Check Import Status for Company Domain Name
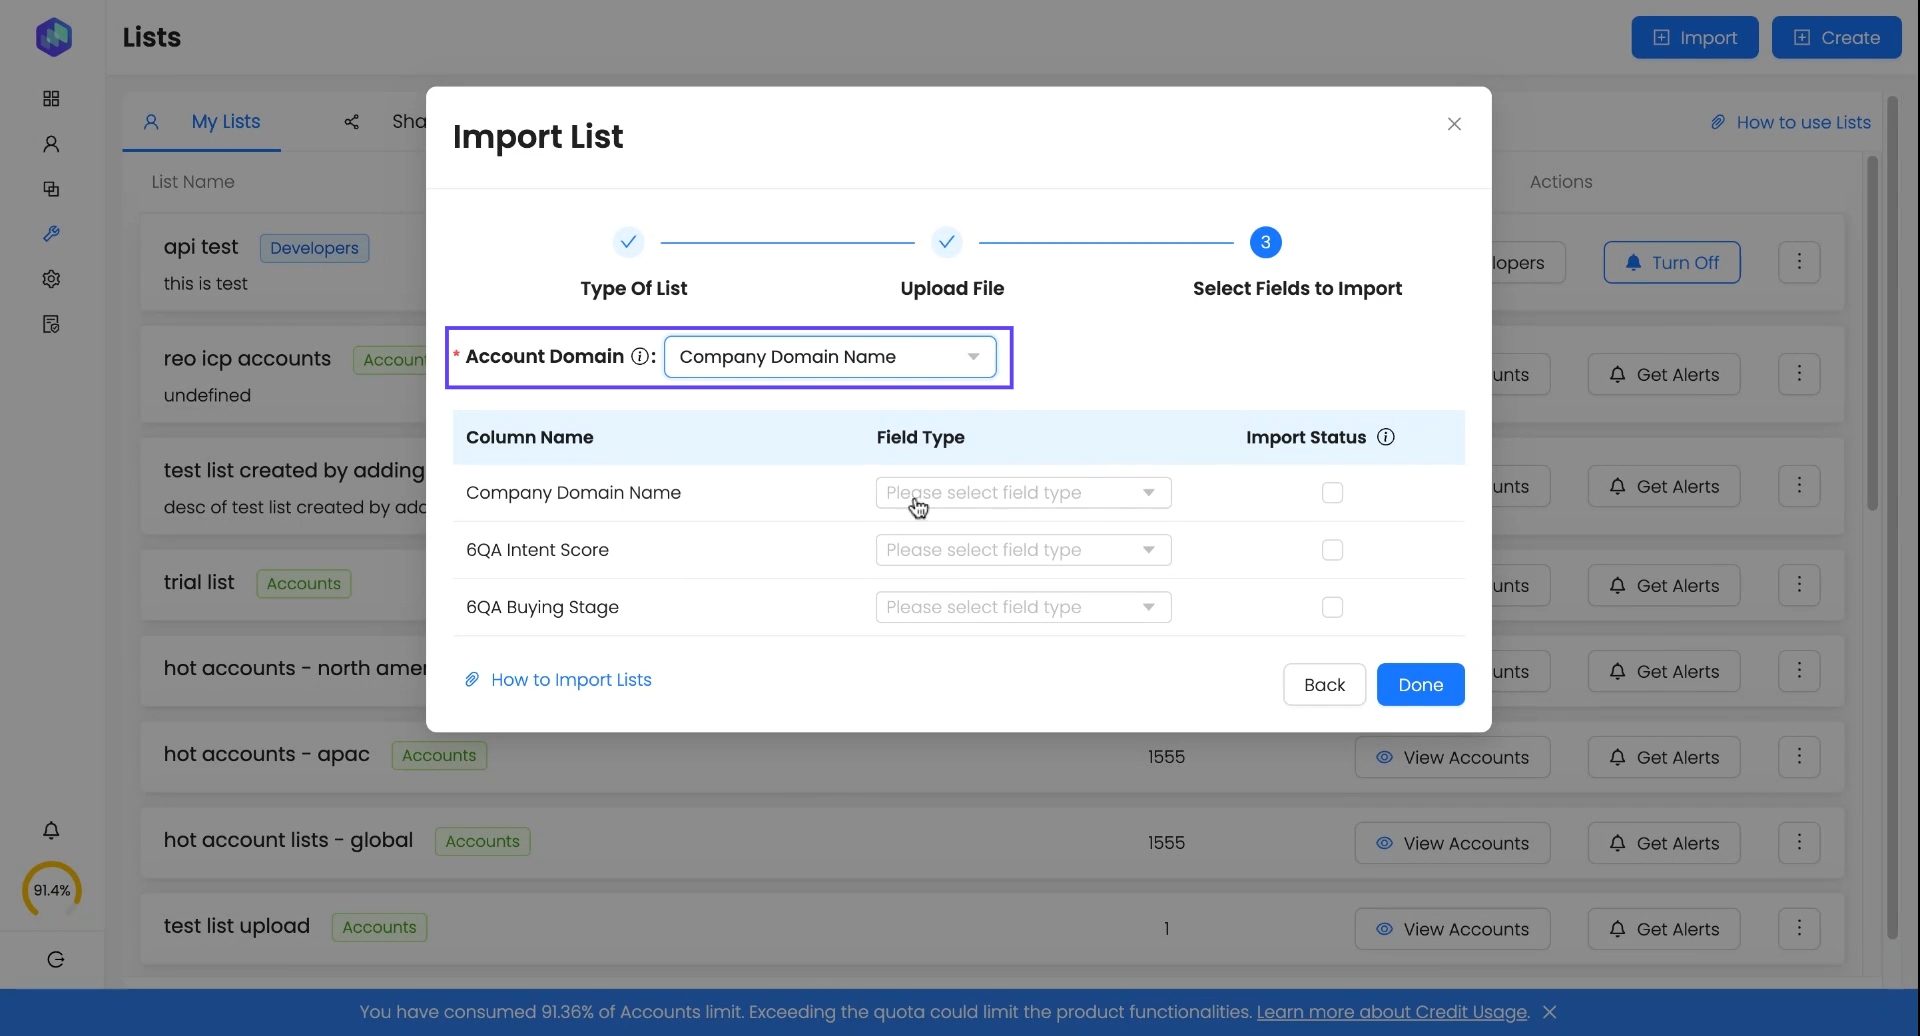Screen dimensions: 1920x1036 [1332, 493]
